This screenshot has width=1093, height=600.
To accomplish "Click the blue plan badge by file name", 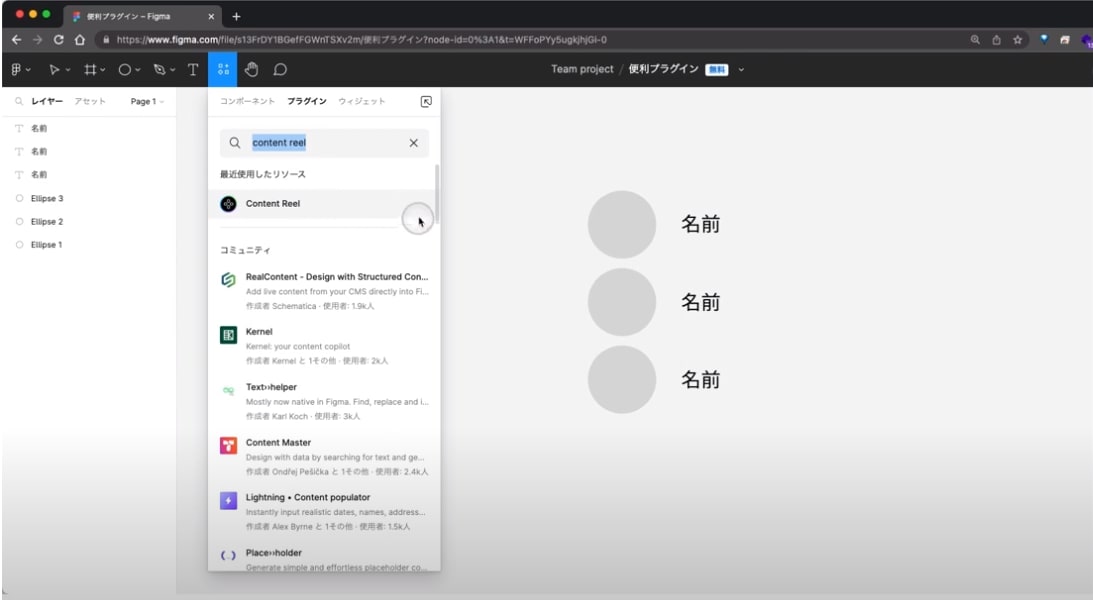I will (x=717, y=70).
